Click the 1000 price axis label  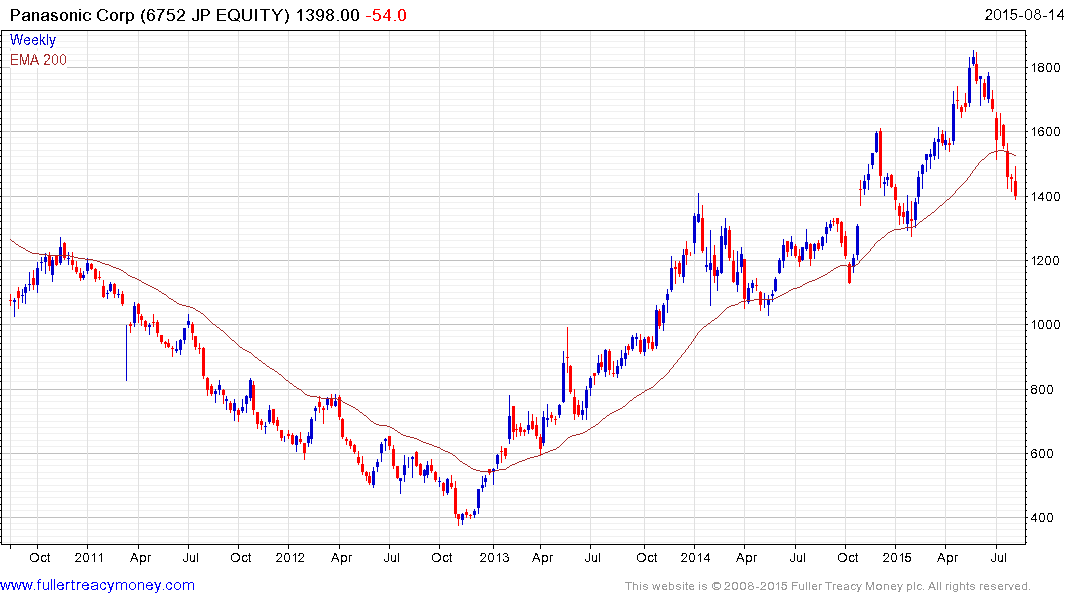pyautogui.click(x=1048, y=325)
